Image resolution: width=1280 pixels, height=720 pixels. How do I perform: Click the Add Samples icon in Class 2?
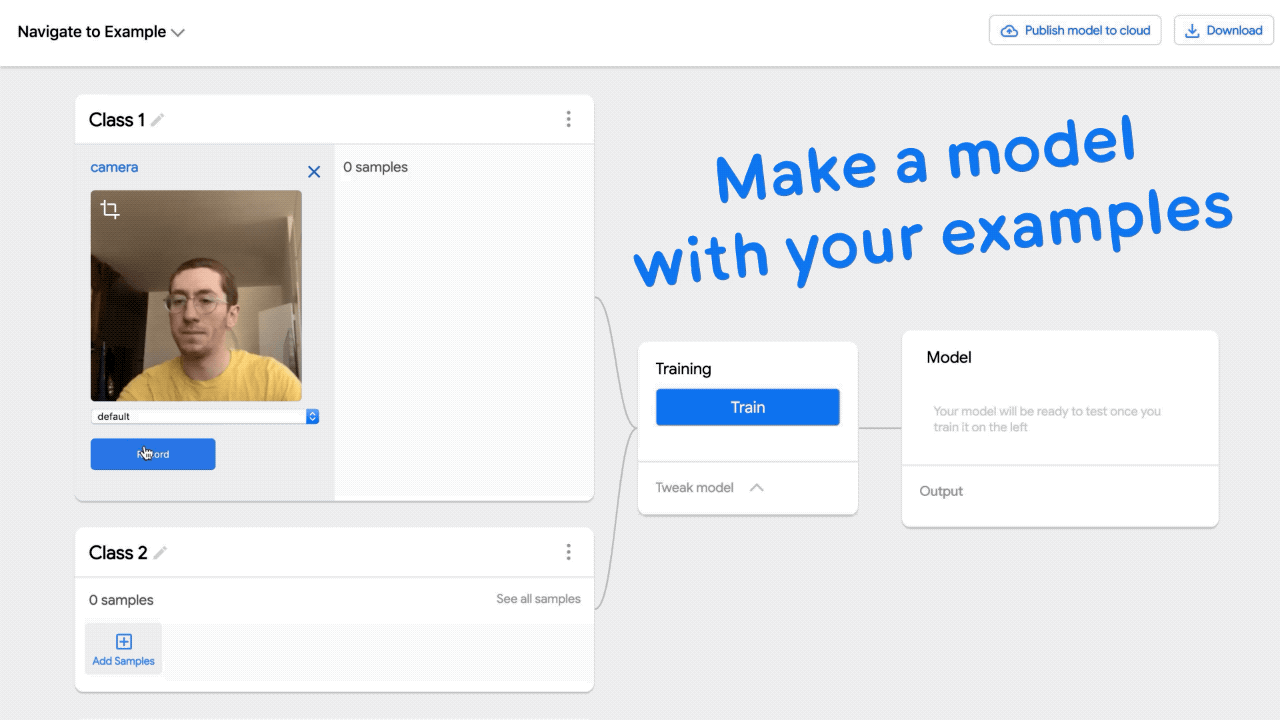[122, 641]
